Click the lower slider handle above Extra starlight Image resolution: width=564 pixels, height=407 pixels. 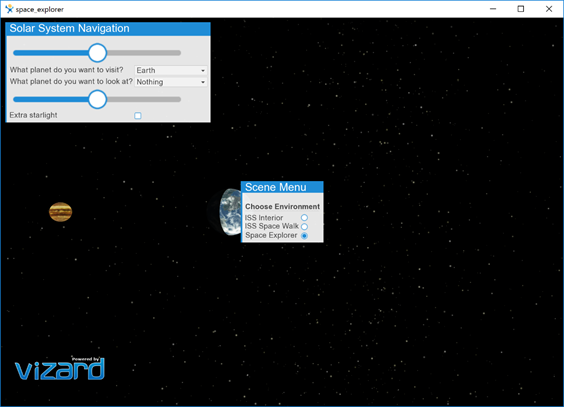97,99
